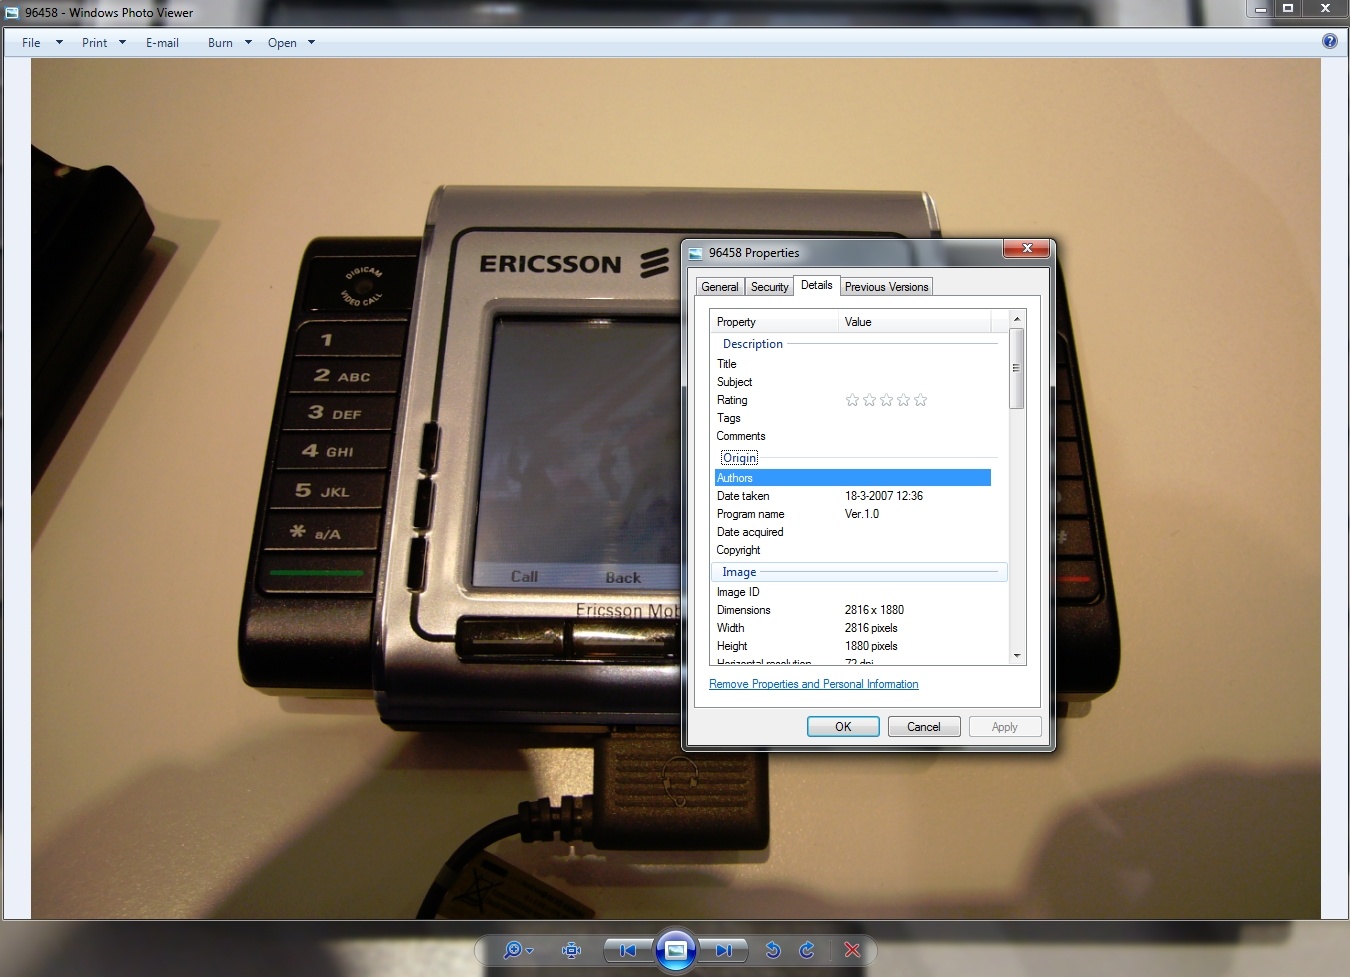Open the Open menu
Image resolution: width=1350 pixels, height=977 pixels.
282,43
